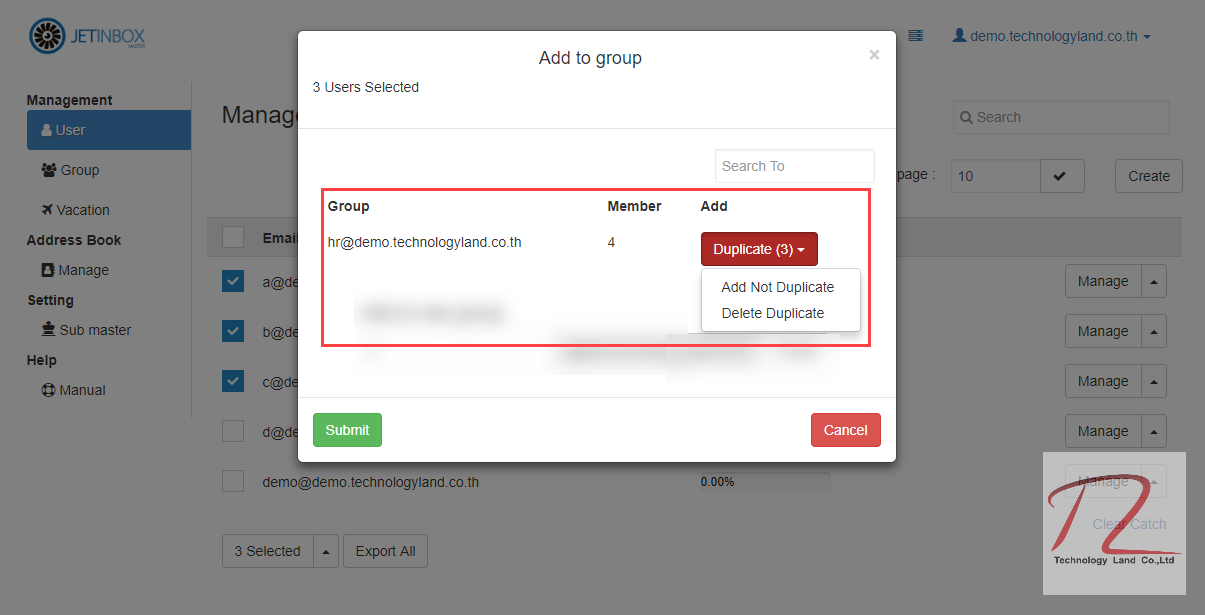Toggle the select-all header checkbox
The height and width of the screenshot is (615, 1205).
[233, 237]
